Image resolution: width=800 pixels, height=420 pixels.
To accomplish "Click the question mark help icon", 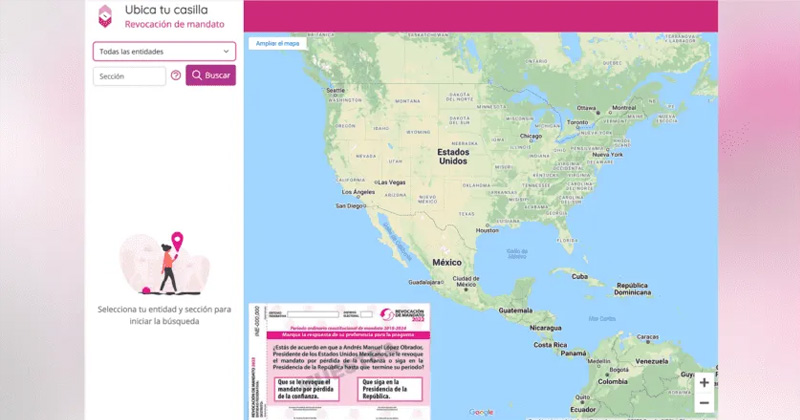I will 176,76.
